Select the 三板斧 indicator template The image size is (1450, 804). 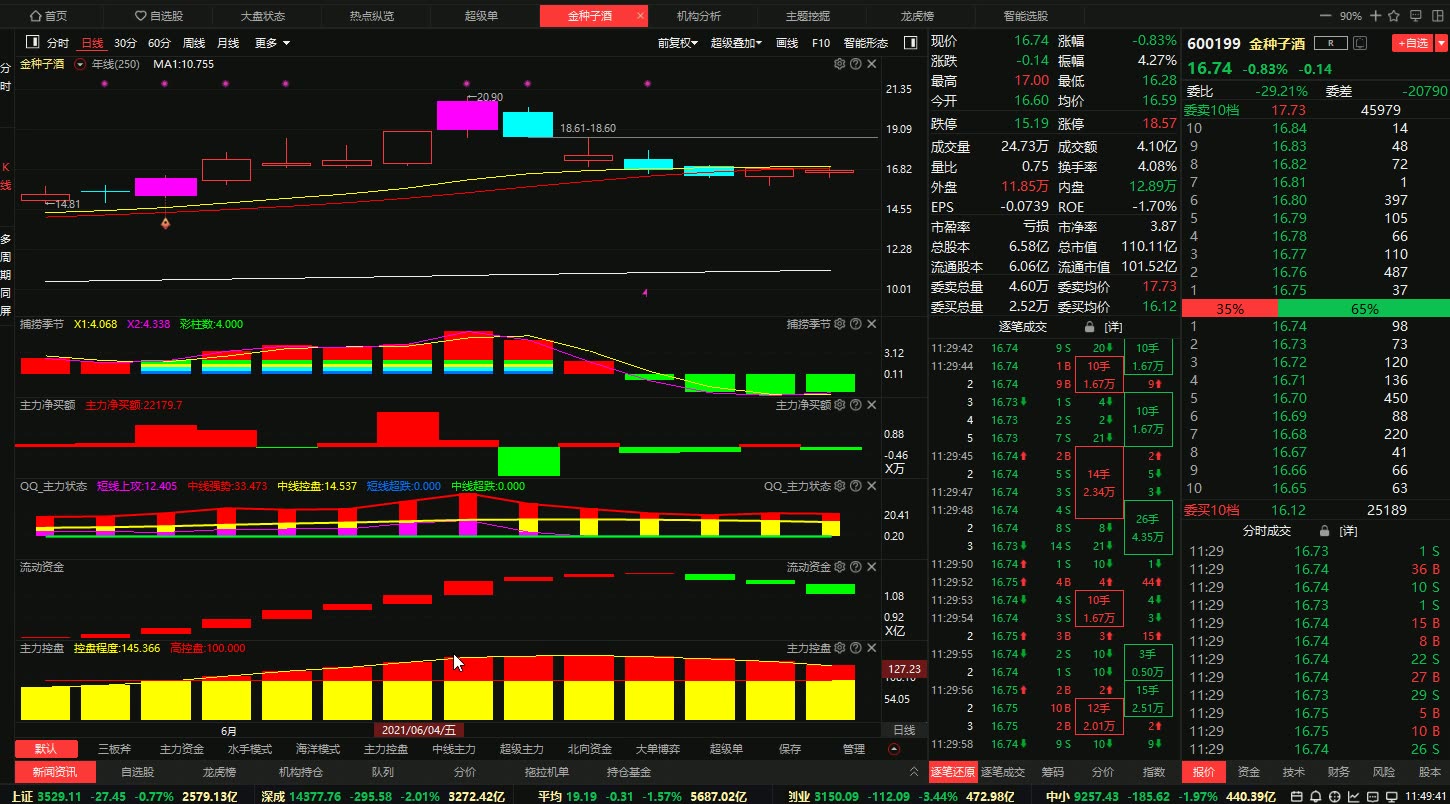pyautogui.click(x=114, y=749)
